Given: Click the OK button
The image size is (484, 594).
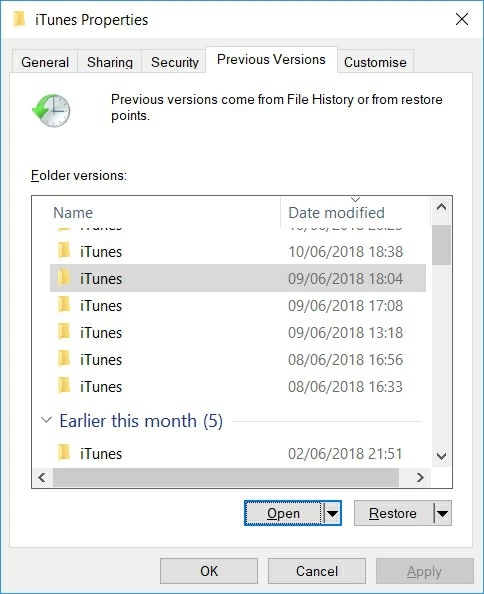Looking at the screenshot, I should [x=209, y=571].
